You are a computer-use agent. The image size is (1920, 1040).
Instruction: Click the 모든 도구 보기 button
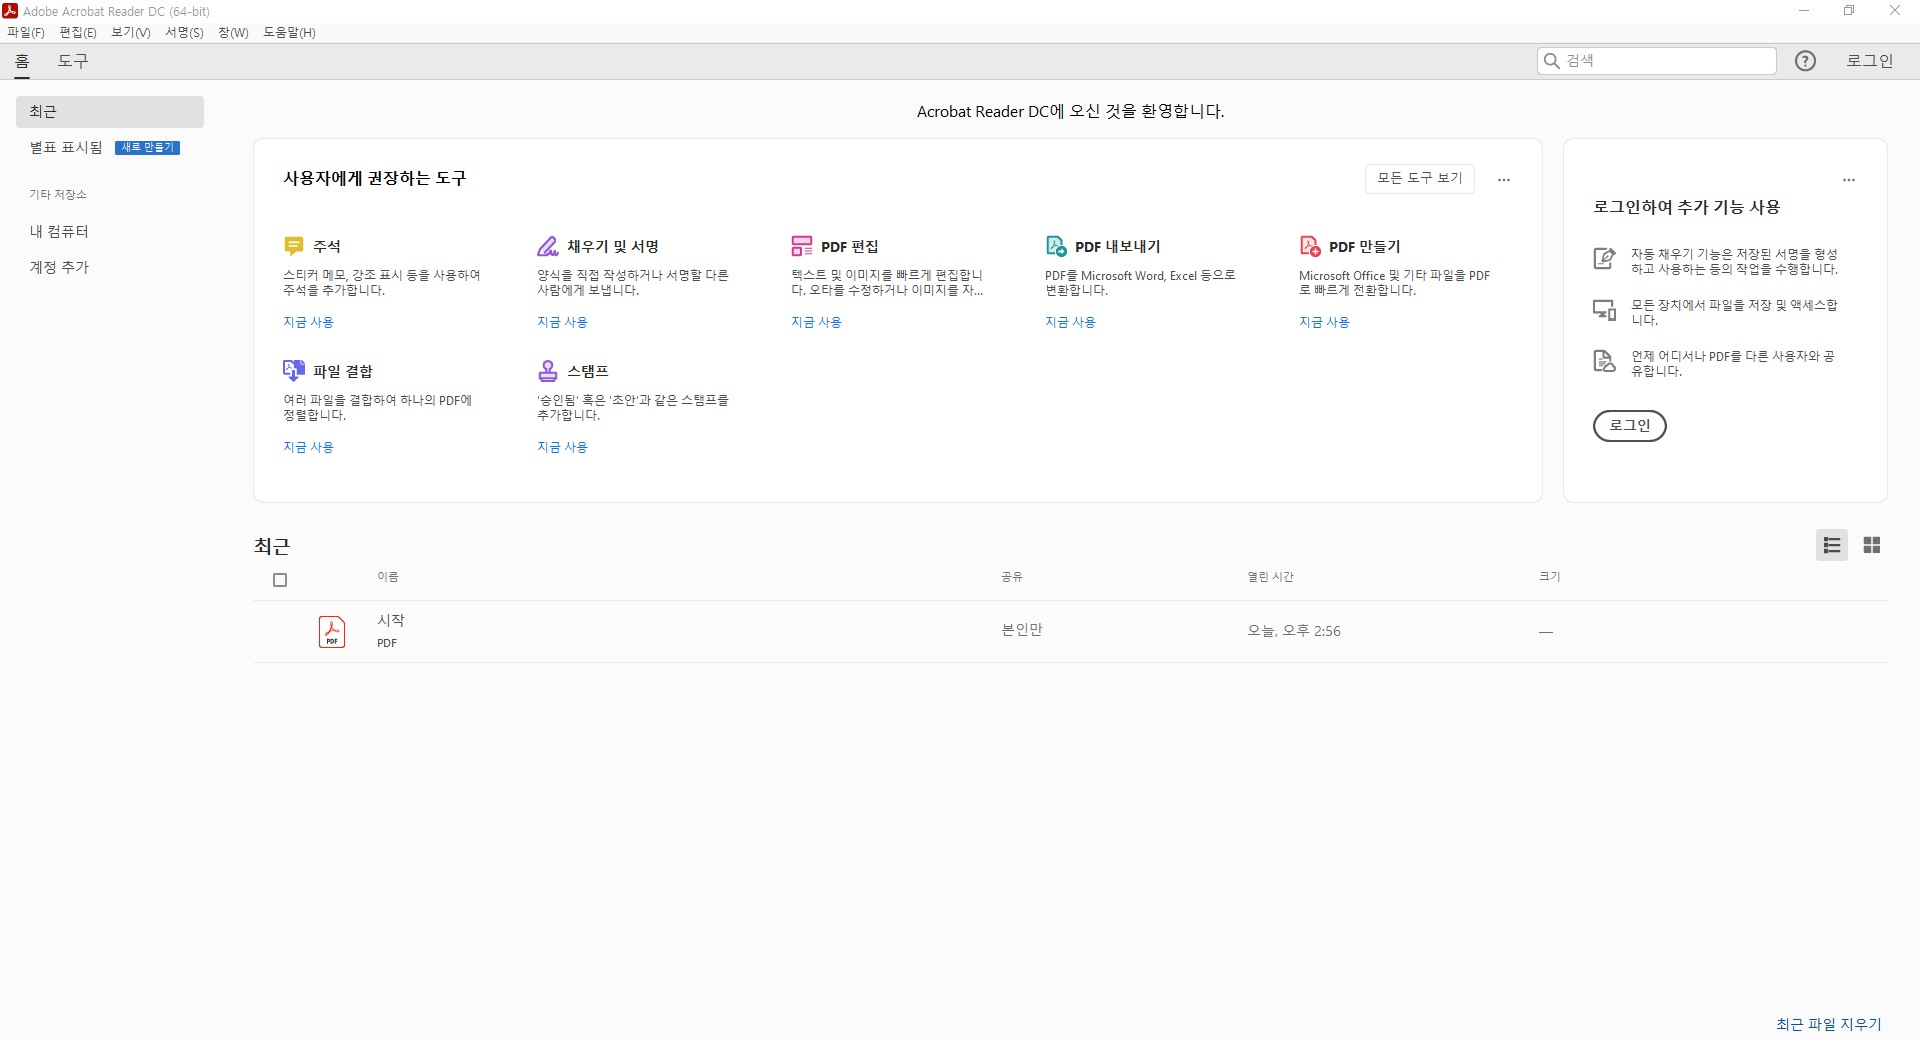[x=1420, y=178]
